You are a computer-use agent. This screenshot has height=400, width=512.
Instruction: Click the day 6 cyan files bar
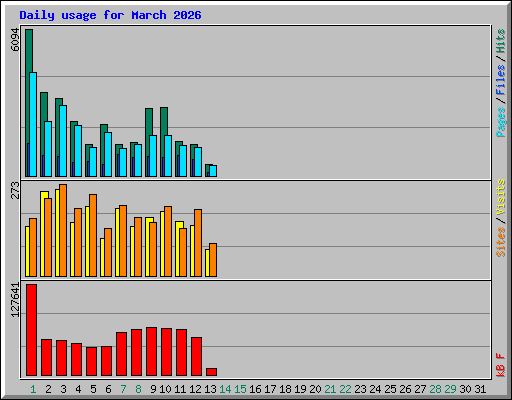[108, 154]
